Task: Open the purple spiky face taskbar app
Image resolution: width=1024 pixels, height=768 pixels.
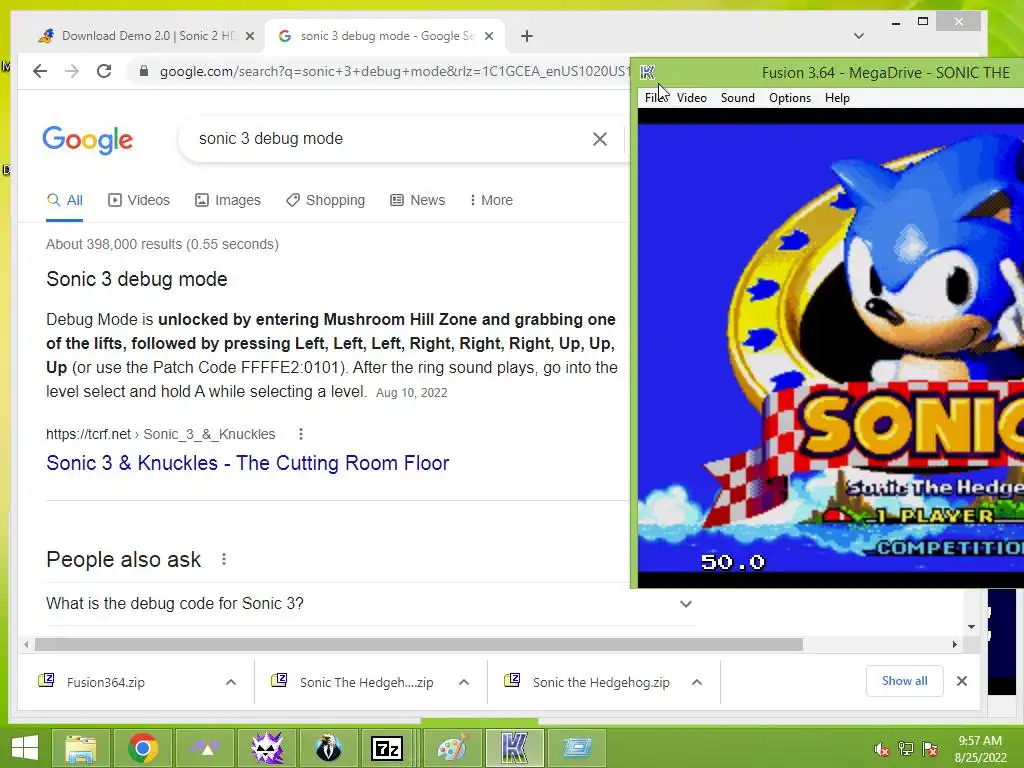Action: pyautogui.click(x=267, y=748)
